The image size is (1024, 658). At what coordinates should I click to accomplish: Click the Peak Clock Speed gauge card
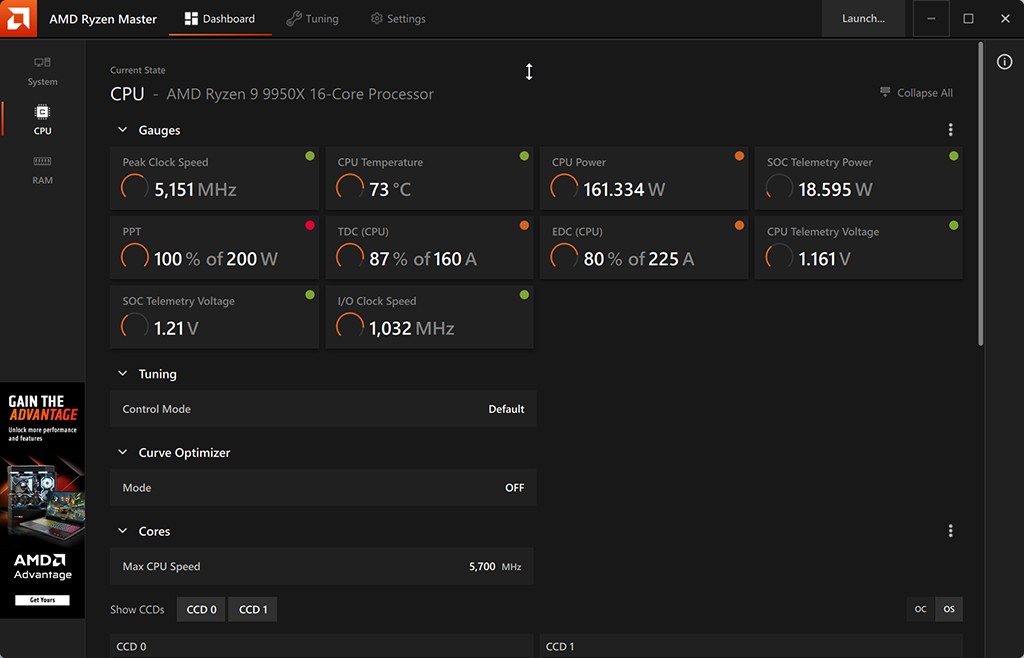coord(214,178)
